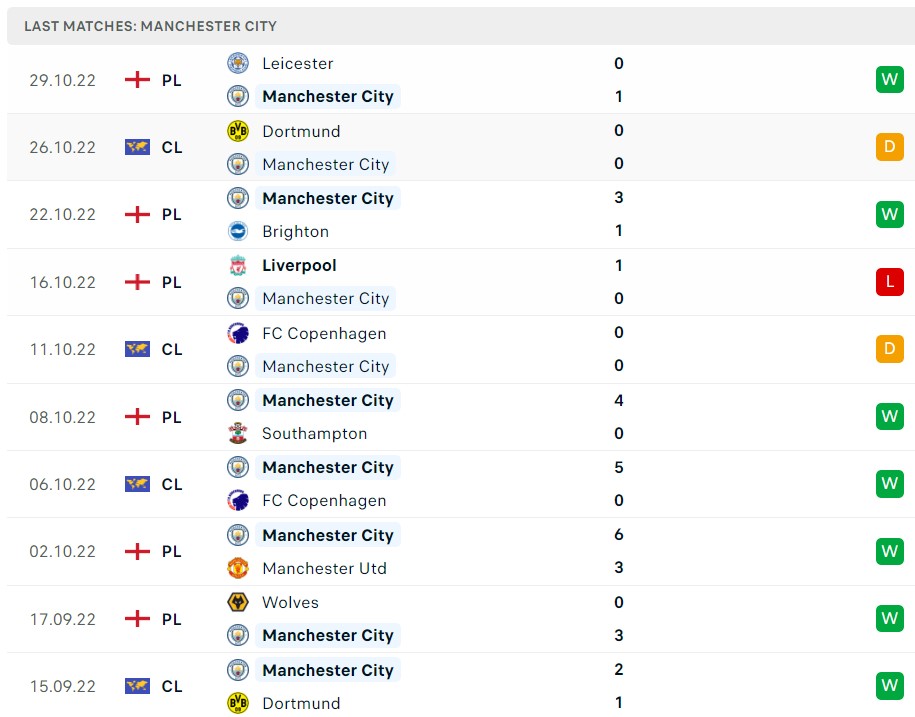This screenshot has width=915, height=717.
Task: Click the Wolves club crest icon
Action: click(238, 602)
